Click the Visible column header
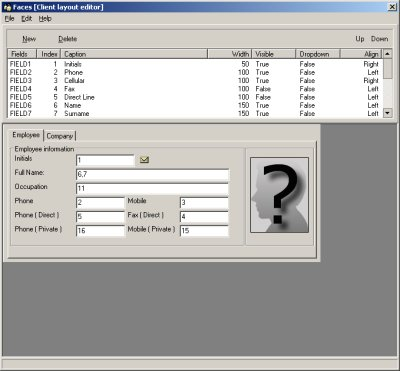The width and height of the screenshot is (400, 371). (x=275, y=54)
